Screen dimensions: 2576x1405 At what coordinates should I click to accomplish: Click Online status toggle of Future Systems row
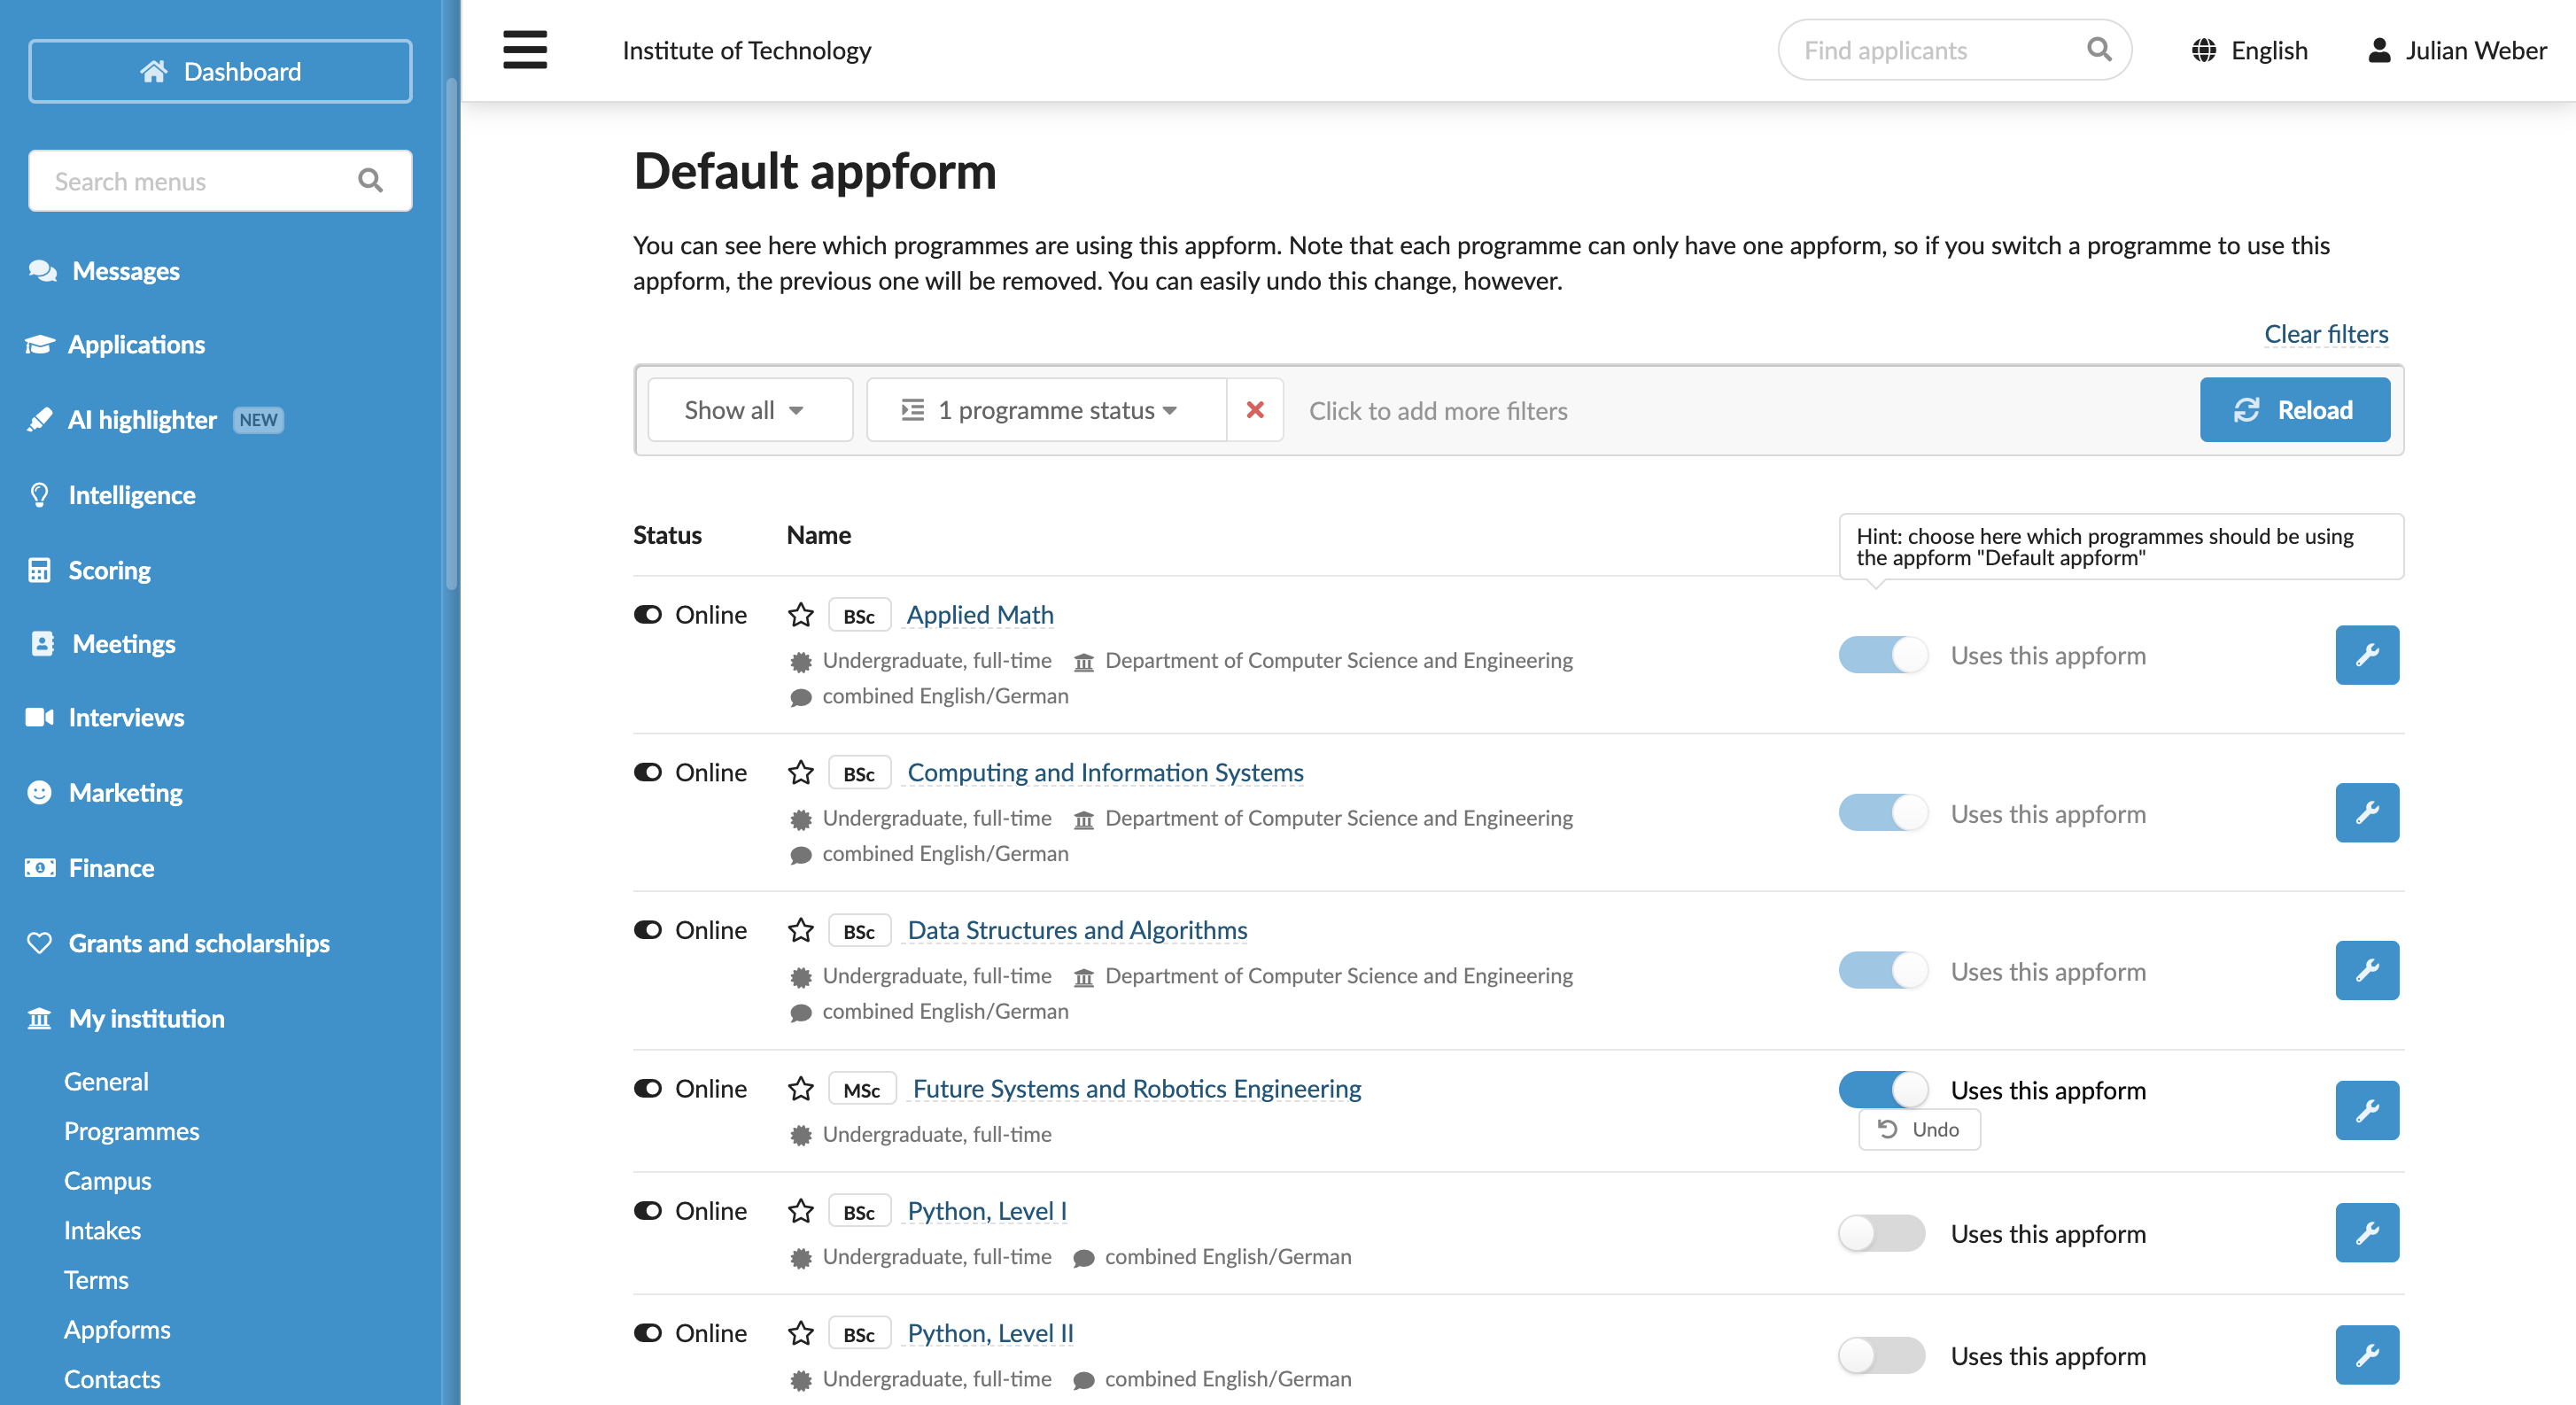tap(648, 1089)
